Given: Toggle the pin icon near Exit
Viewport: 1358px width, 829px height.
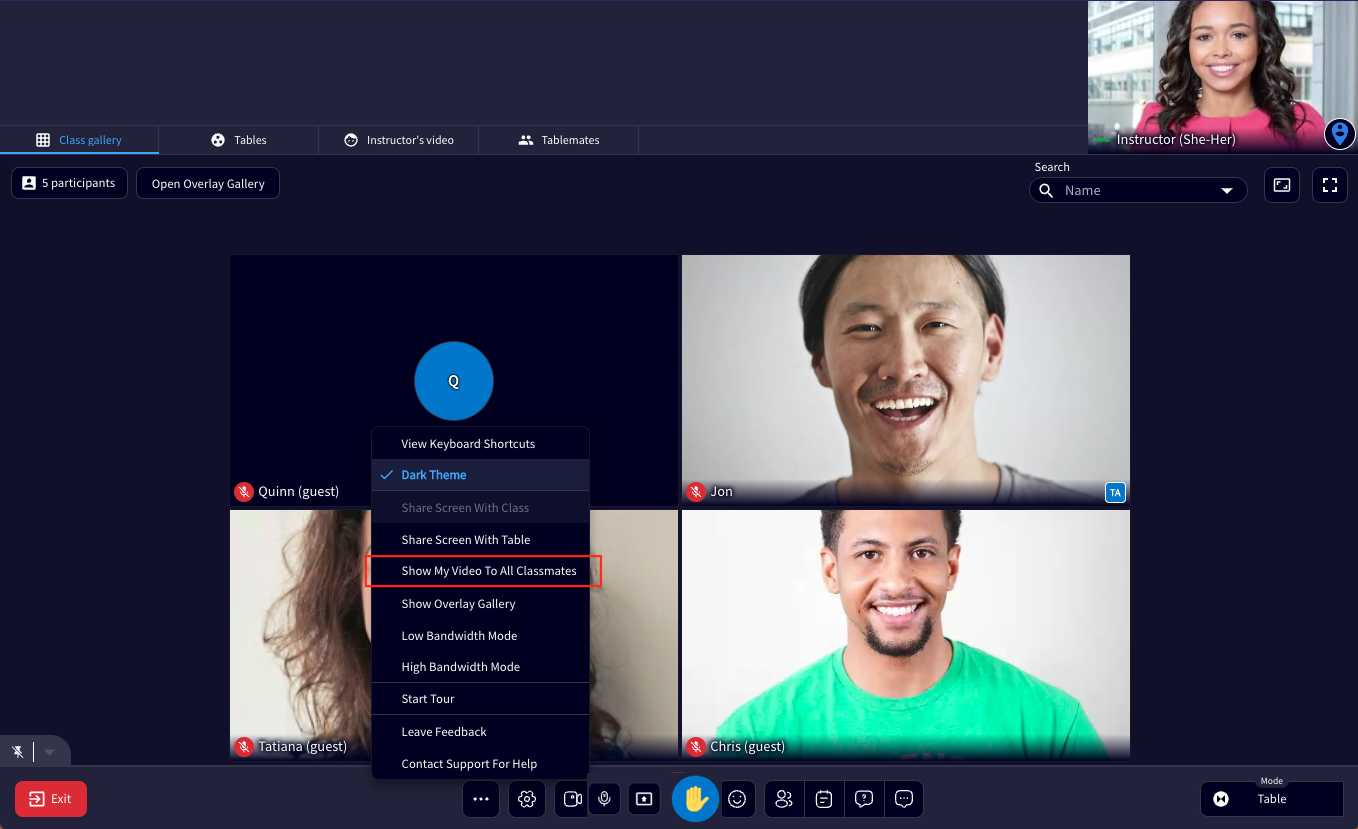Looking at the screenshot, I should click(x=17, y=751).
